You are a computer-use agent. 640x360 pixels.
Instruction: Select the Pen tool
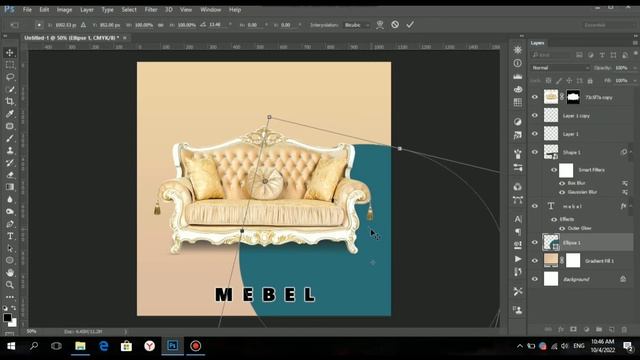coord(10,224)
